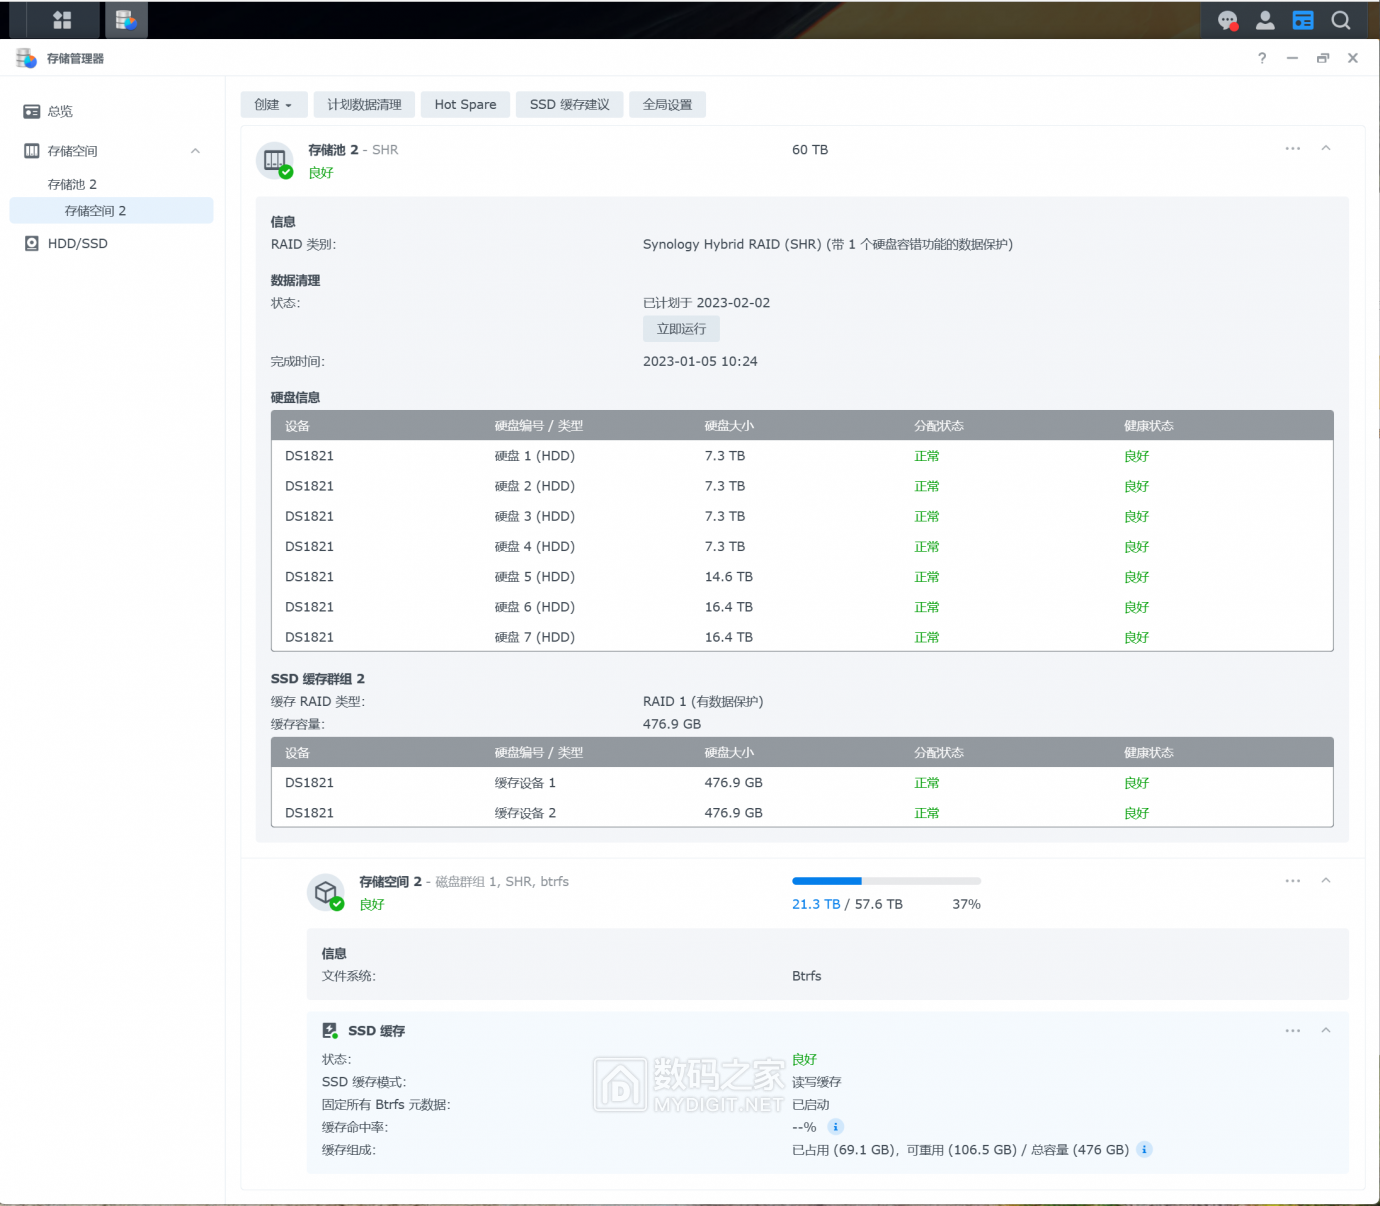Click the SSD 缓存 section icon
This screenshot has height=1206, width=1380.
(330, 1030)
